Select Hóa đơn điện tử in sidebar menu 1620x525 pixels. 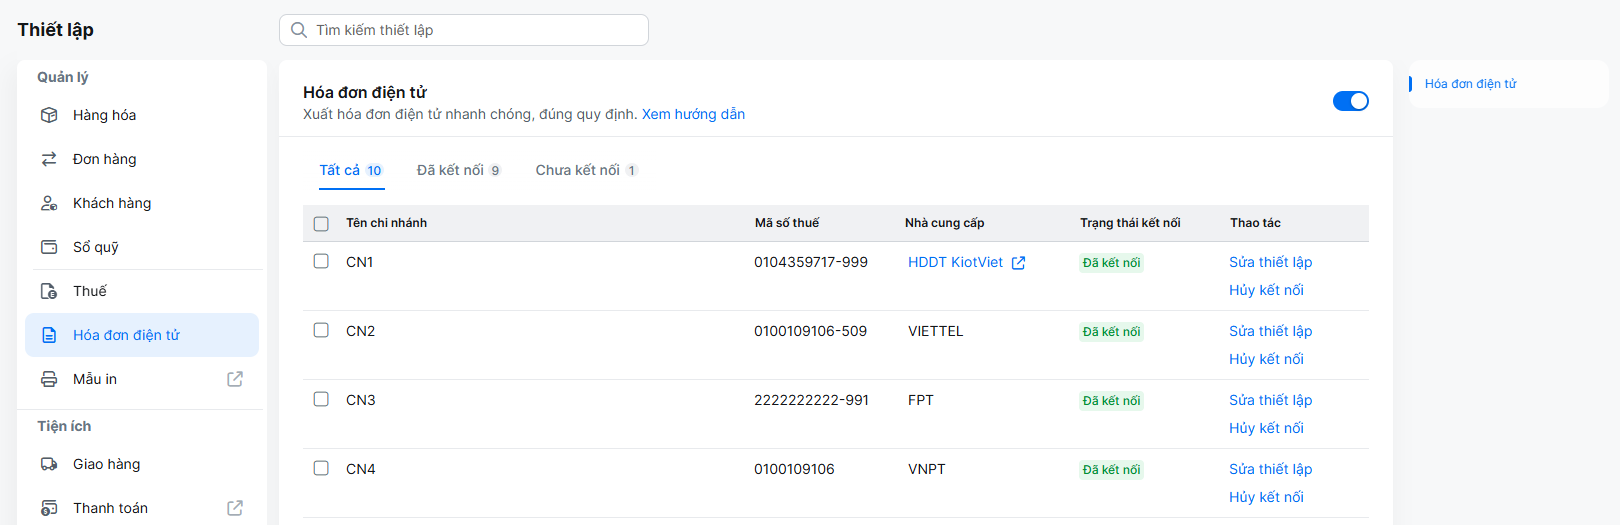coord(142,335)
